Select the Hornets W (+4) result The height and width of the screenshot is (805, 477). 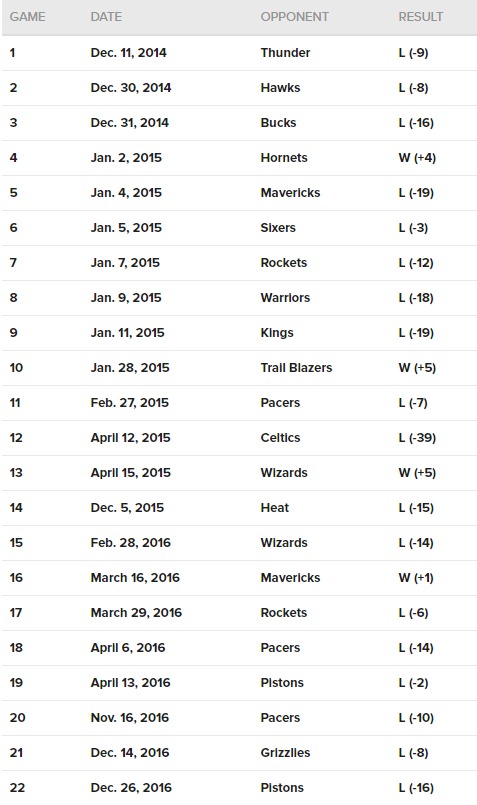[x=417, y=158]
